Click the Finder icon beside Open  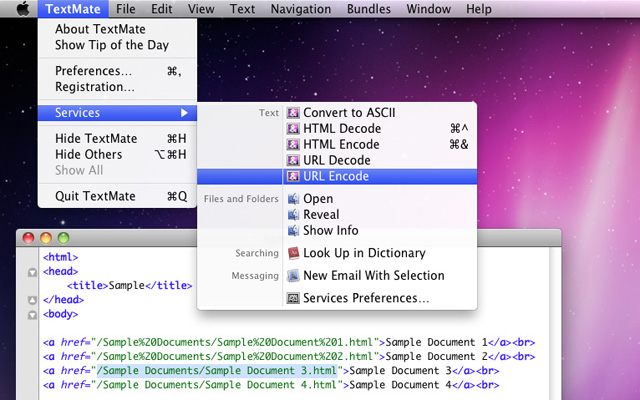tap(293, 199)
